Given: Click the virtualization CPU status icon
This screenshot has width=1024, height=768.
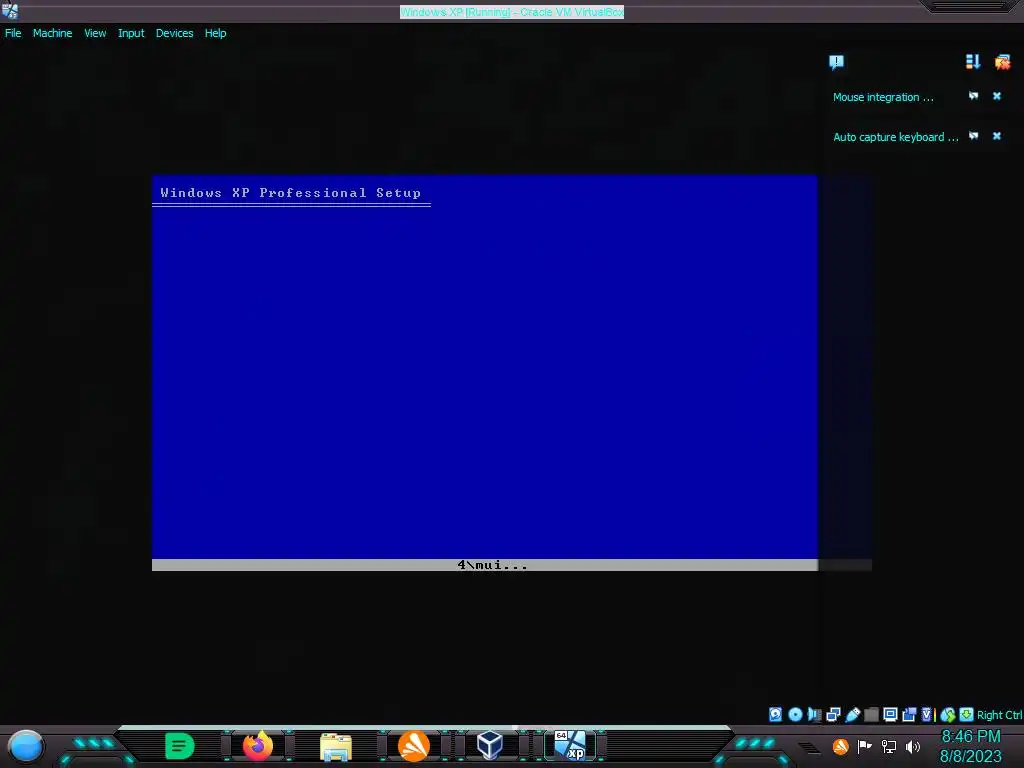Looking at the screenshot, I should 928,714.
